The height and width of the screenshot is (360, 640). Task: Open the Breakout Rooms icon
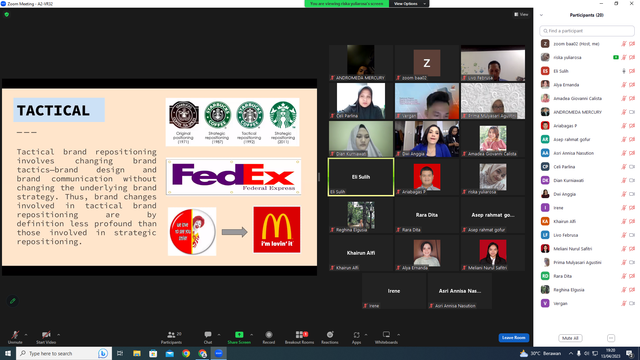click(299, 335)
